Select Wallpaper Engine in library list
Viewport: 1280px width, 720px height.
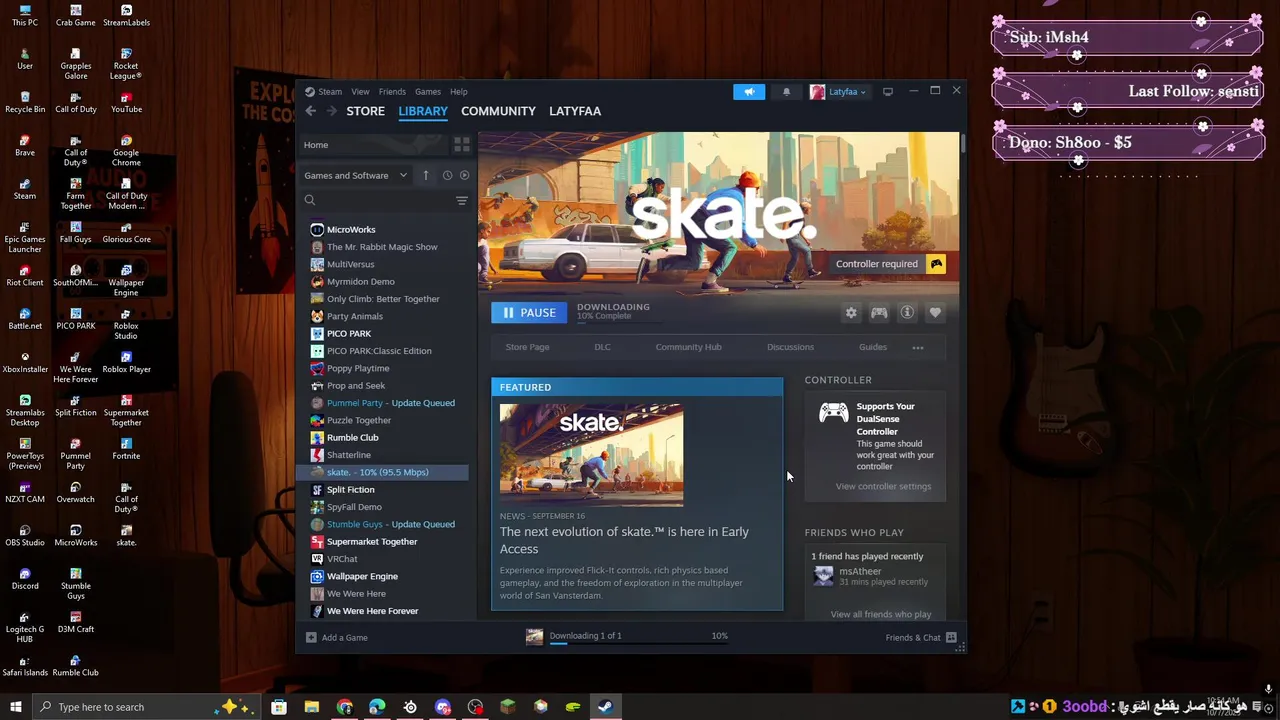coord(362,576)
